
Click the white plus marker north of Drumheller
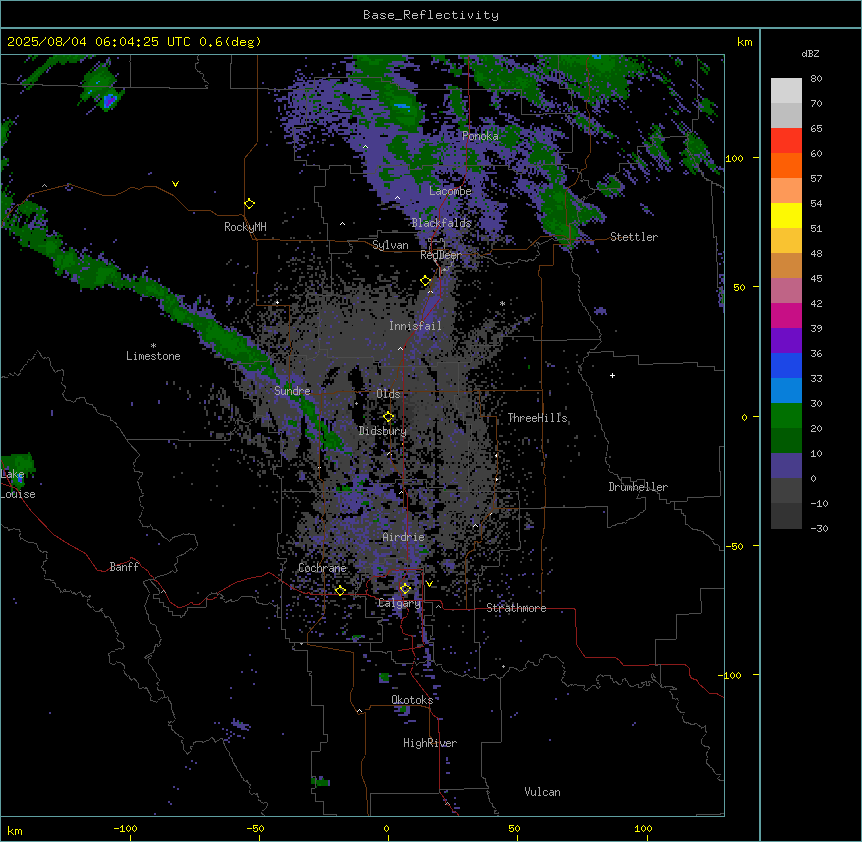pos(612,375)
